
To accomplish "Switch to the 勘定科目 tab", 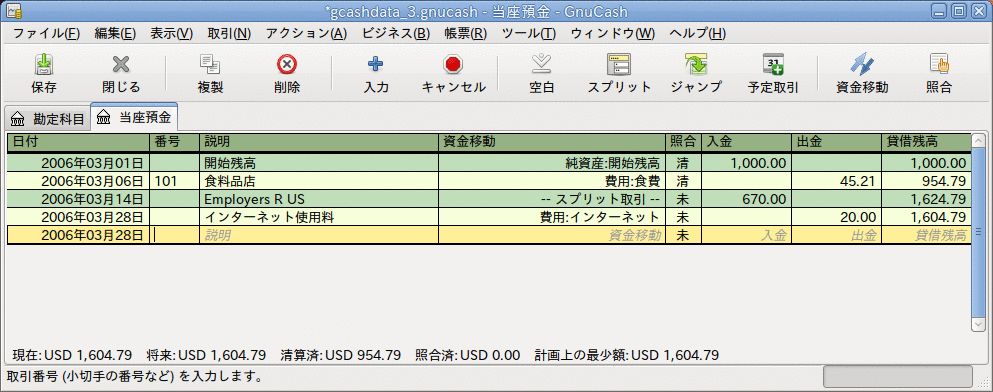I will tap(48, 118).
